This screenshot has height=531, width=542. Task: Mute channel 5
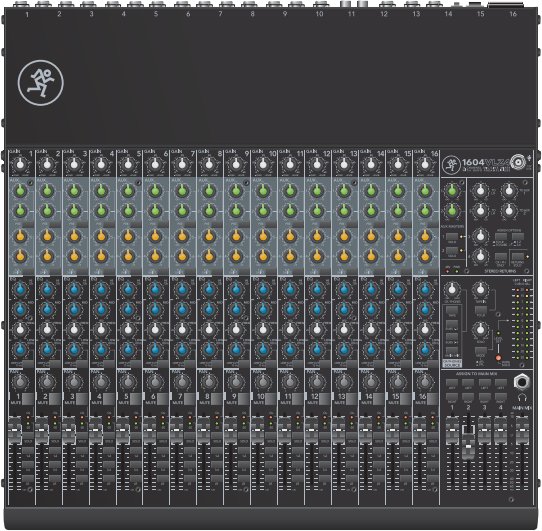click(136, 399)
